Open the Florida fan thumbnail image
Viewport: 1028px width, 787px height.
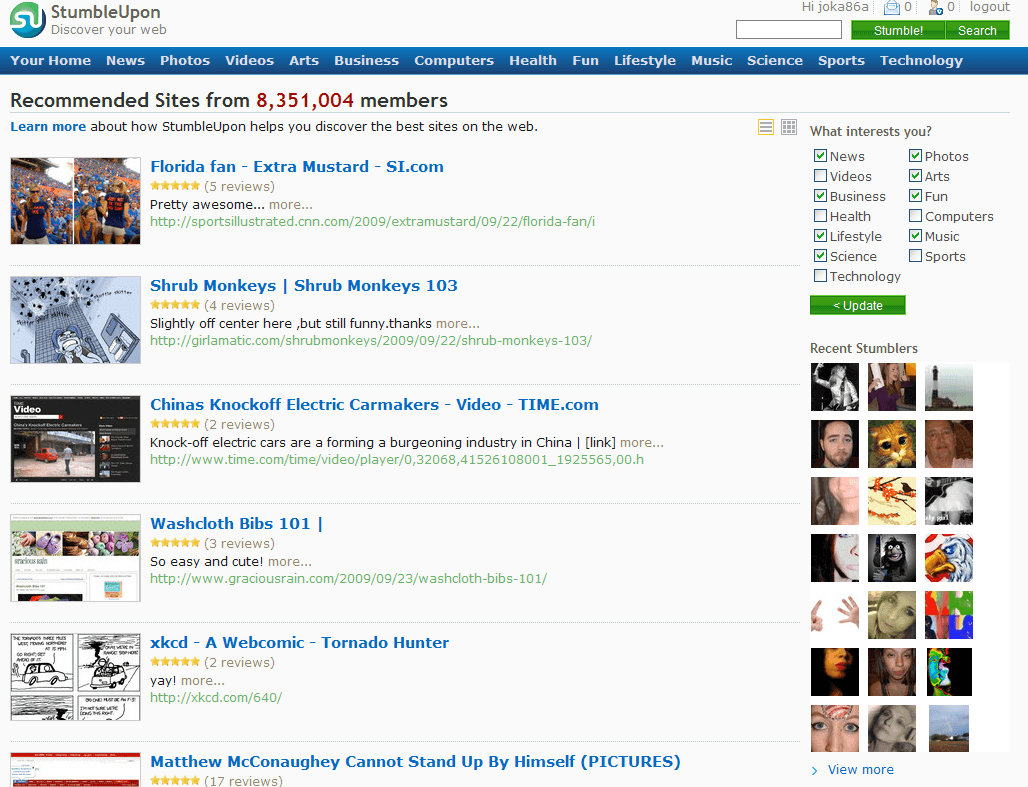(x=75, y=201)
